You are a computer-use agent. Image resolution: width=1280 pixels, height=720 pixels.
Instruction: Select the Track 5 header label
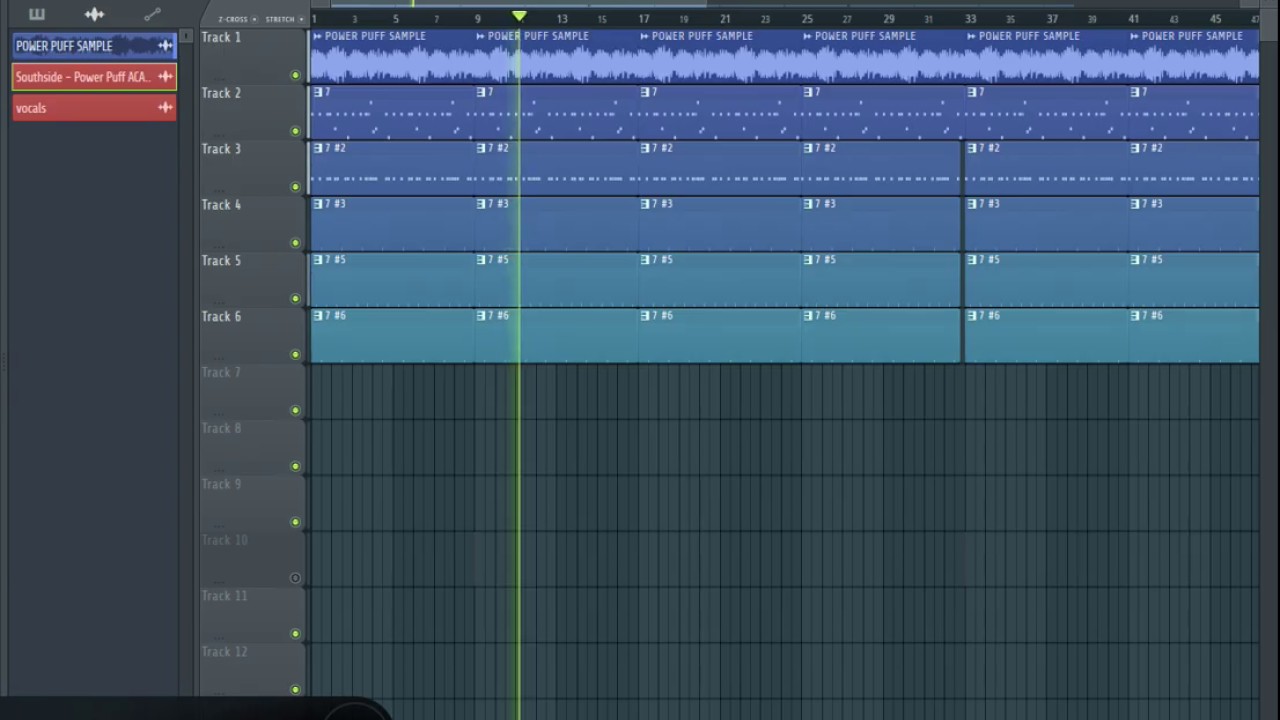(221, 261)
